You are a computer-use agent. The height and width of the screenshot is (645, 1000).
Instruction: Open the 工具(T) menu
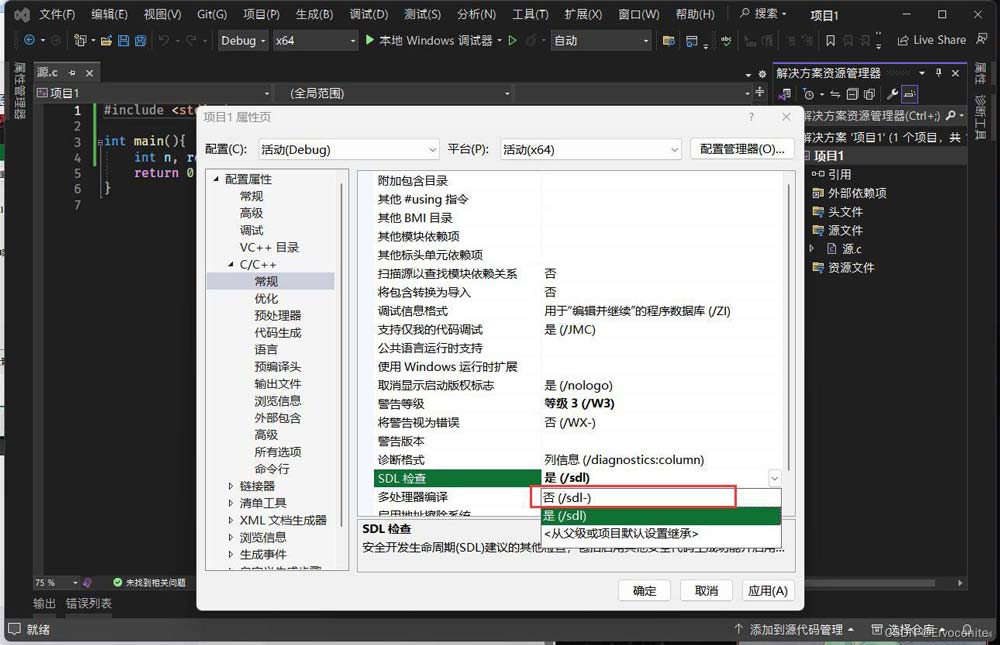pyautogui.click(x=530, y=14)
